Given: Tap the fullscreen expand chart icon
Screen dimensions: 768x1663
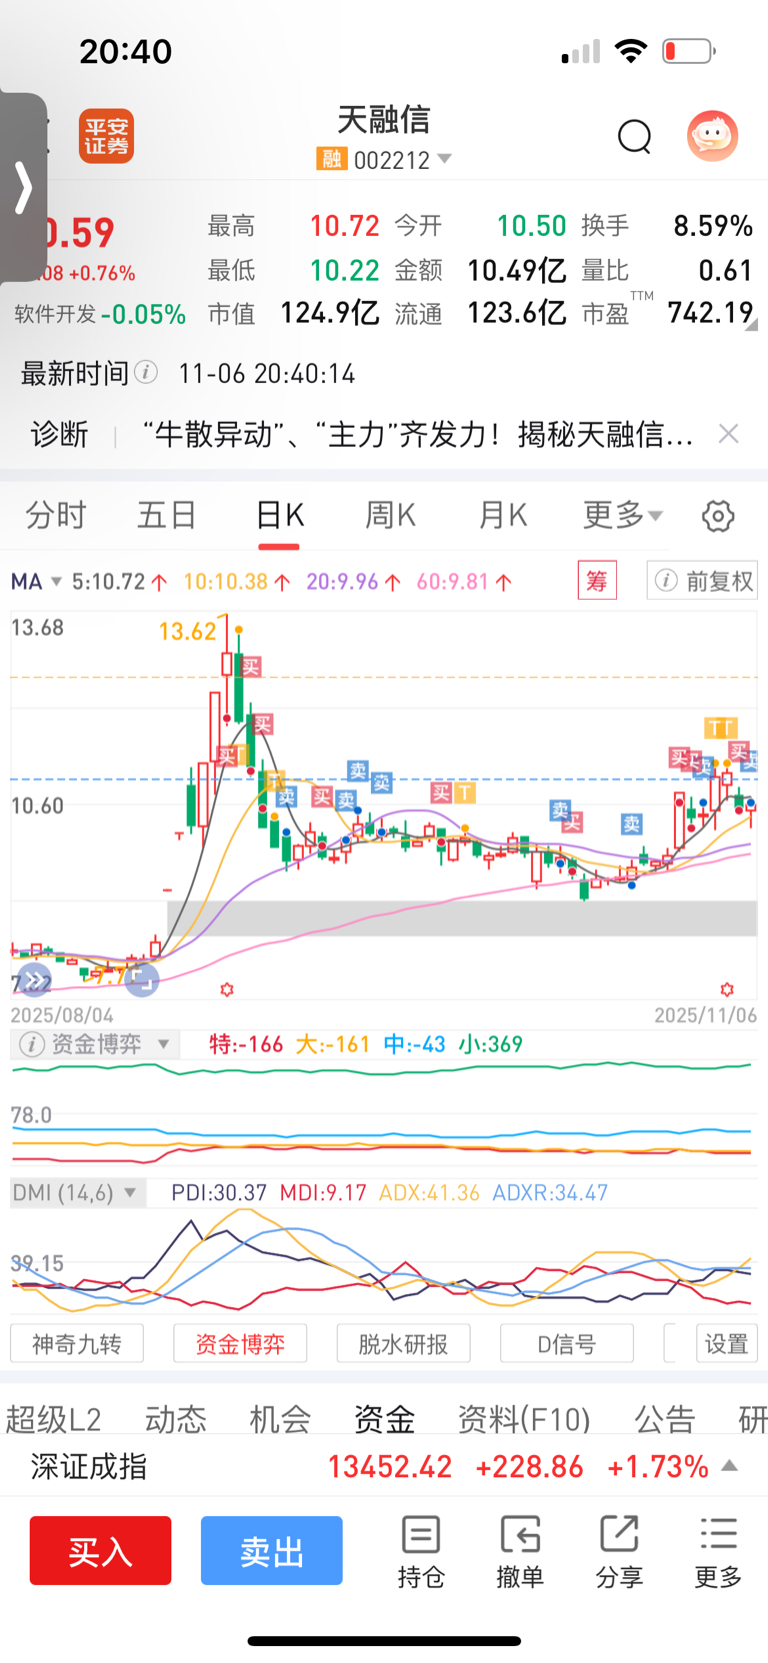Looking at the screenshot, I should (x=142, y=979).
